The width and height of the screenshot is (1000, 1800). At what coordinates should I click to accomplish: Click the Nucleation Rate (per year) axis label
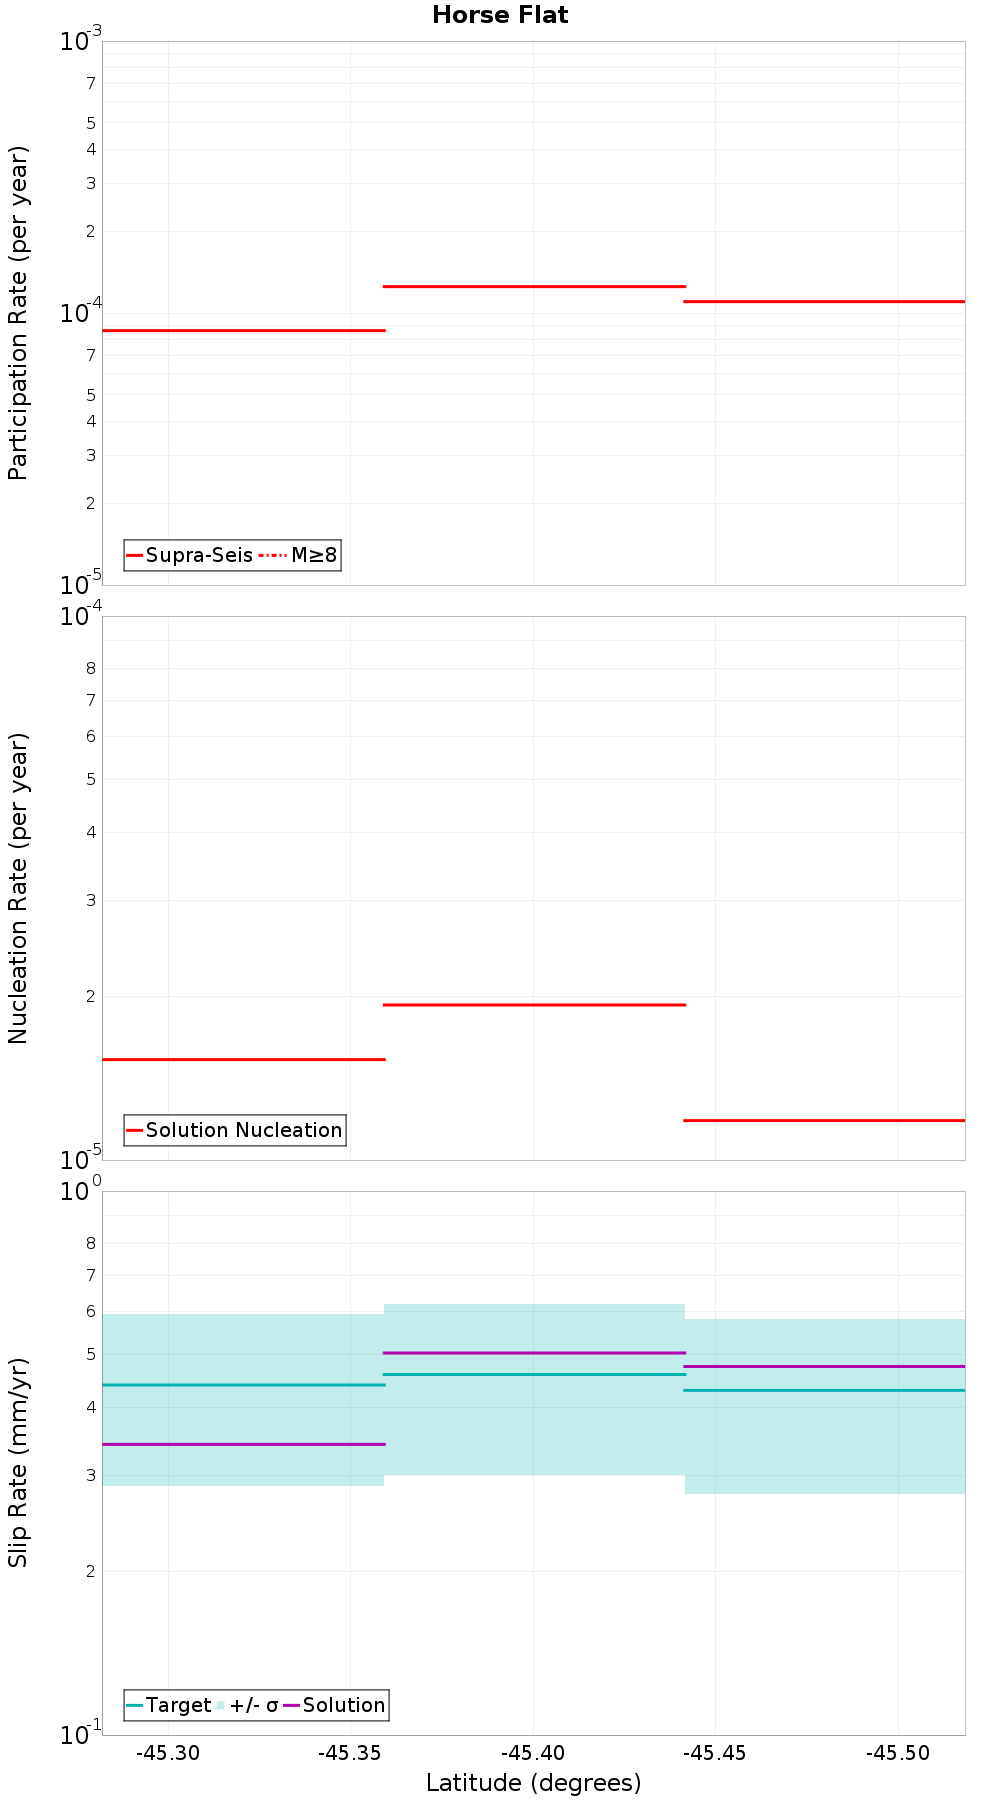point(18,888)
